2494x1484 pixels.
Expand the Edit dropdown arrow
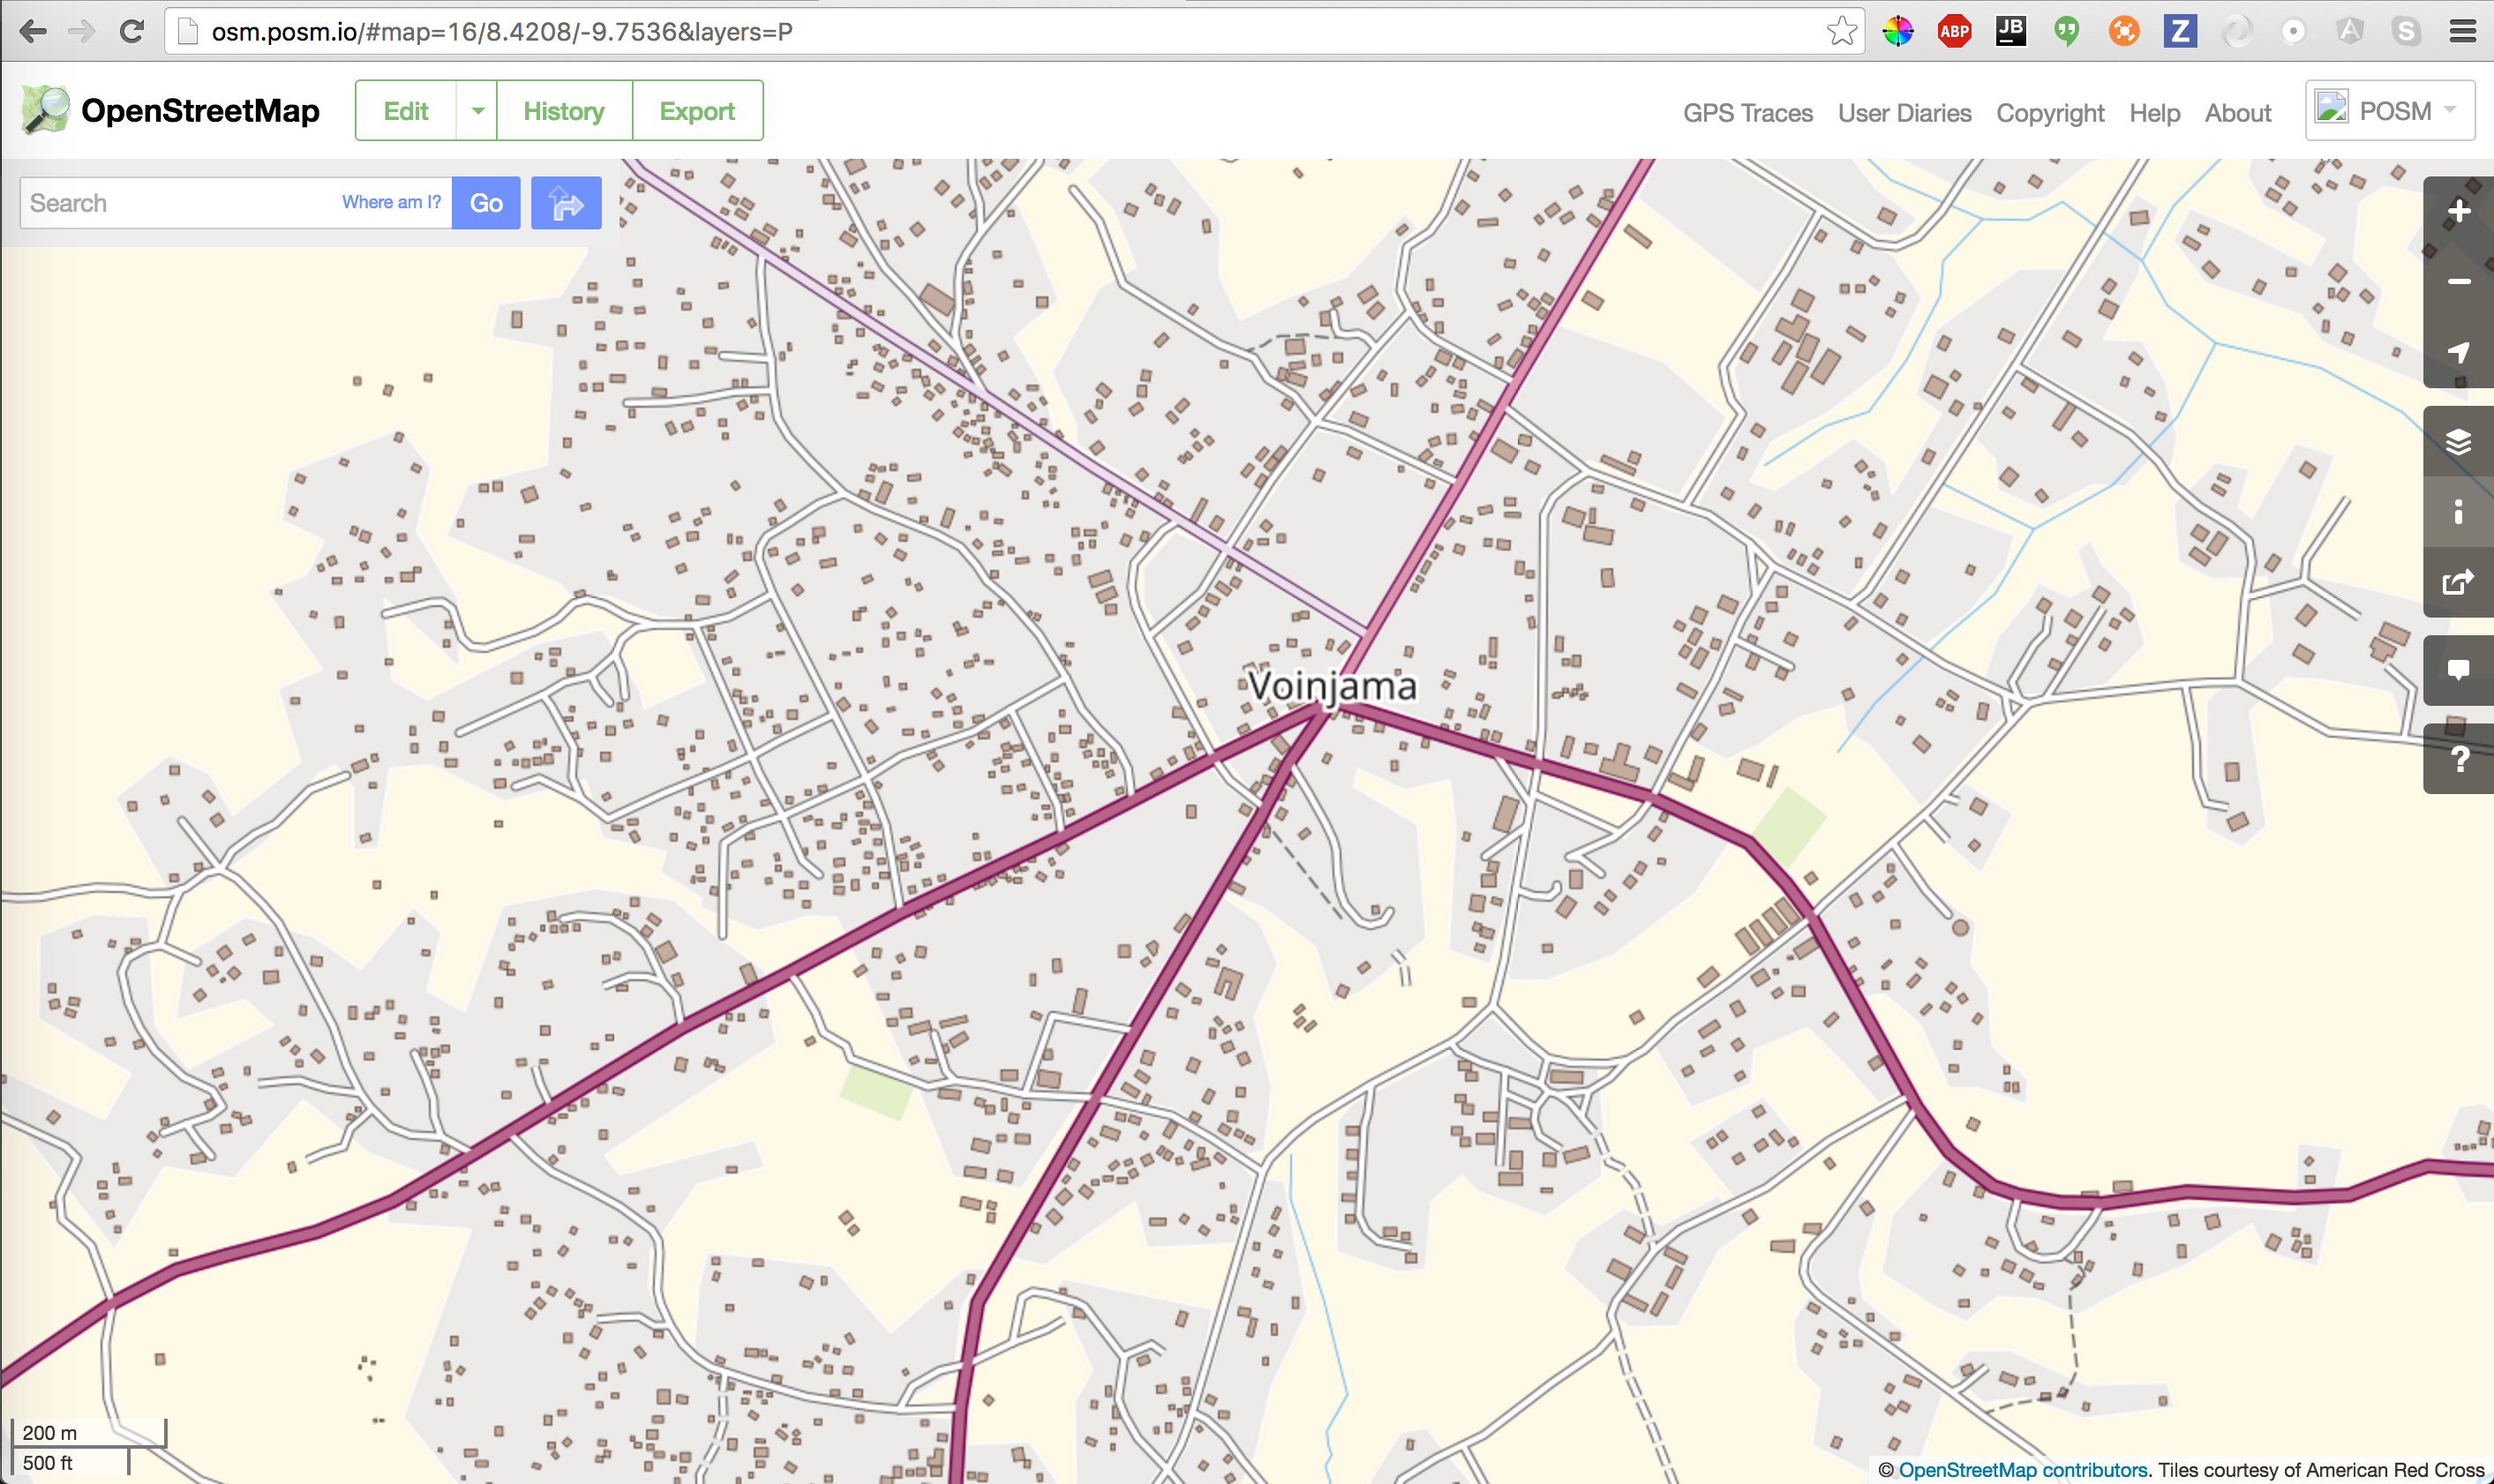click(477, 110)
